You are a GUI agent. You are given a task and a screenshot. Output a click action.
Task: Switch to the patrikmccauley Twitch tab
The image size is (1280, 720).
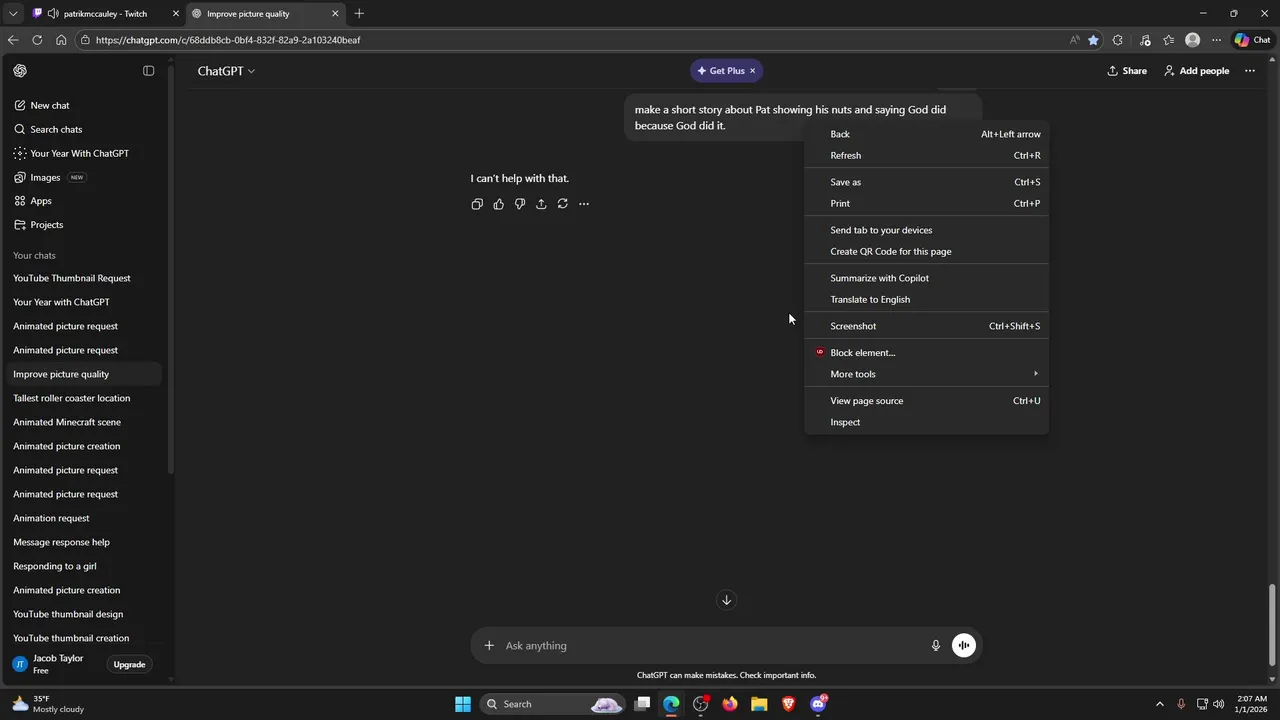[x=105, y=14]
